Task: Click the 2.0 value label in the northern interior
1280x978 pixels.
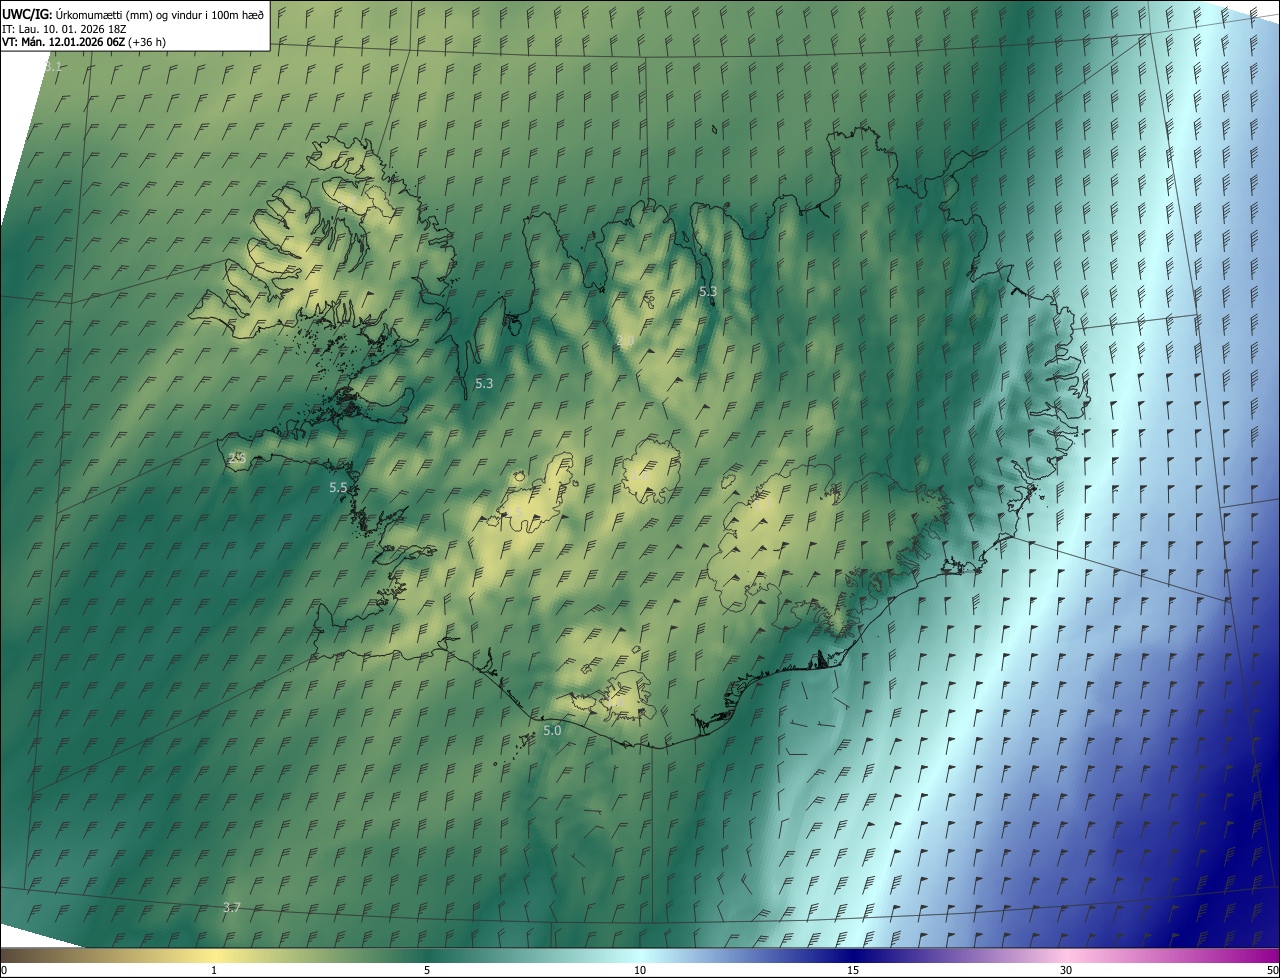Action: click(x=626, y=342)
